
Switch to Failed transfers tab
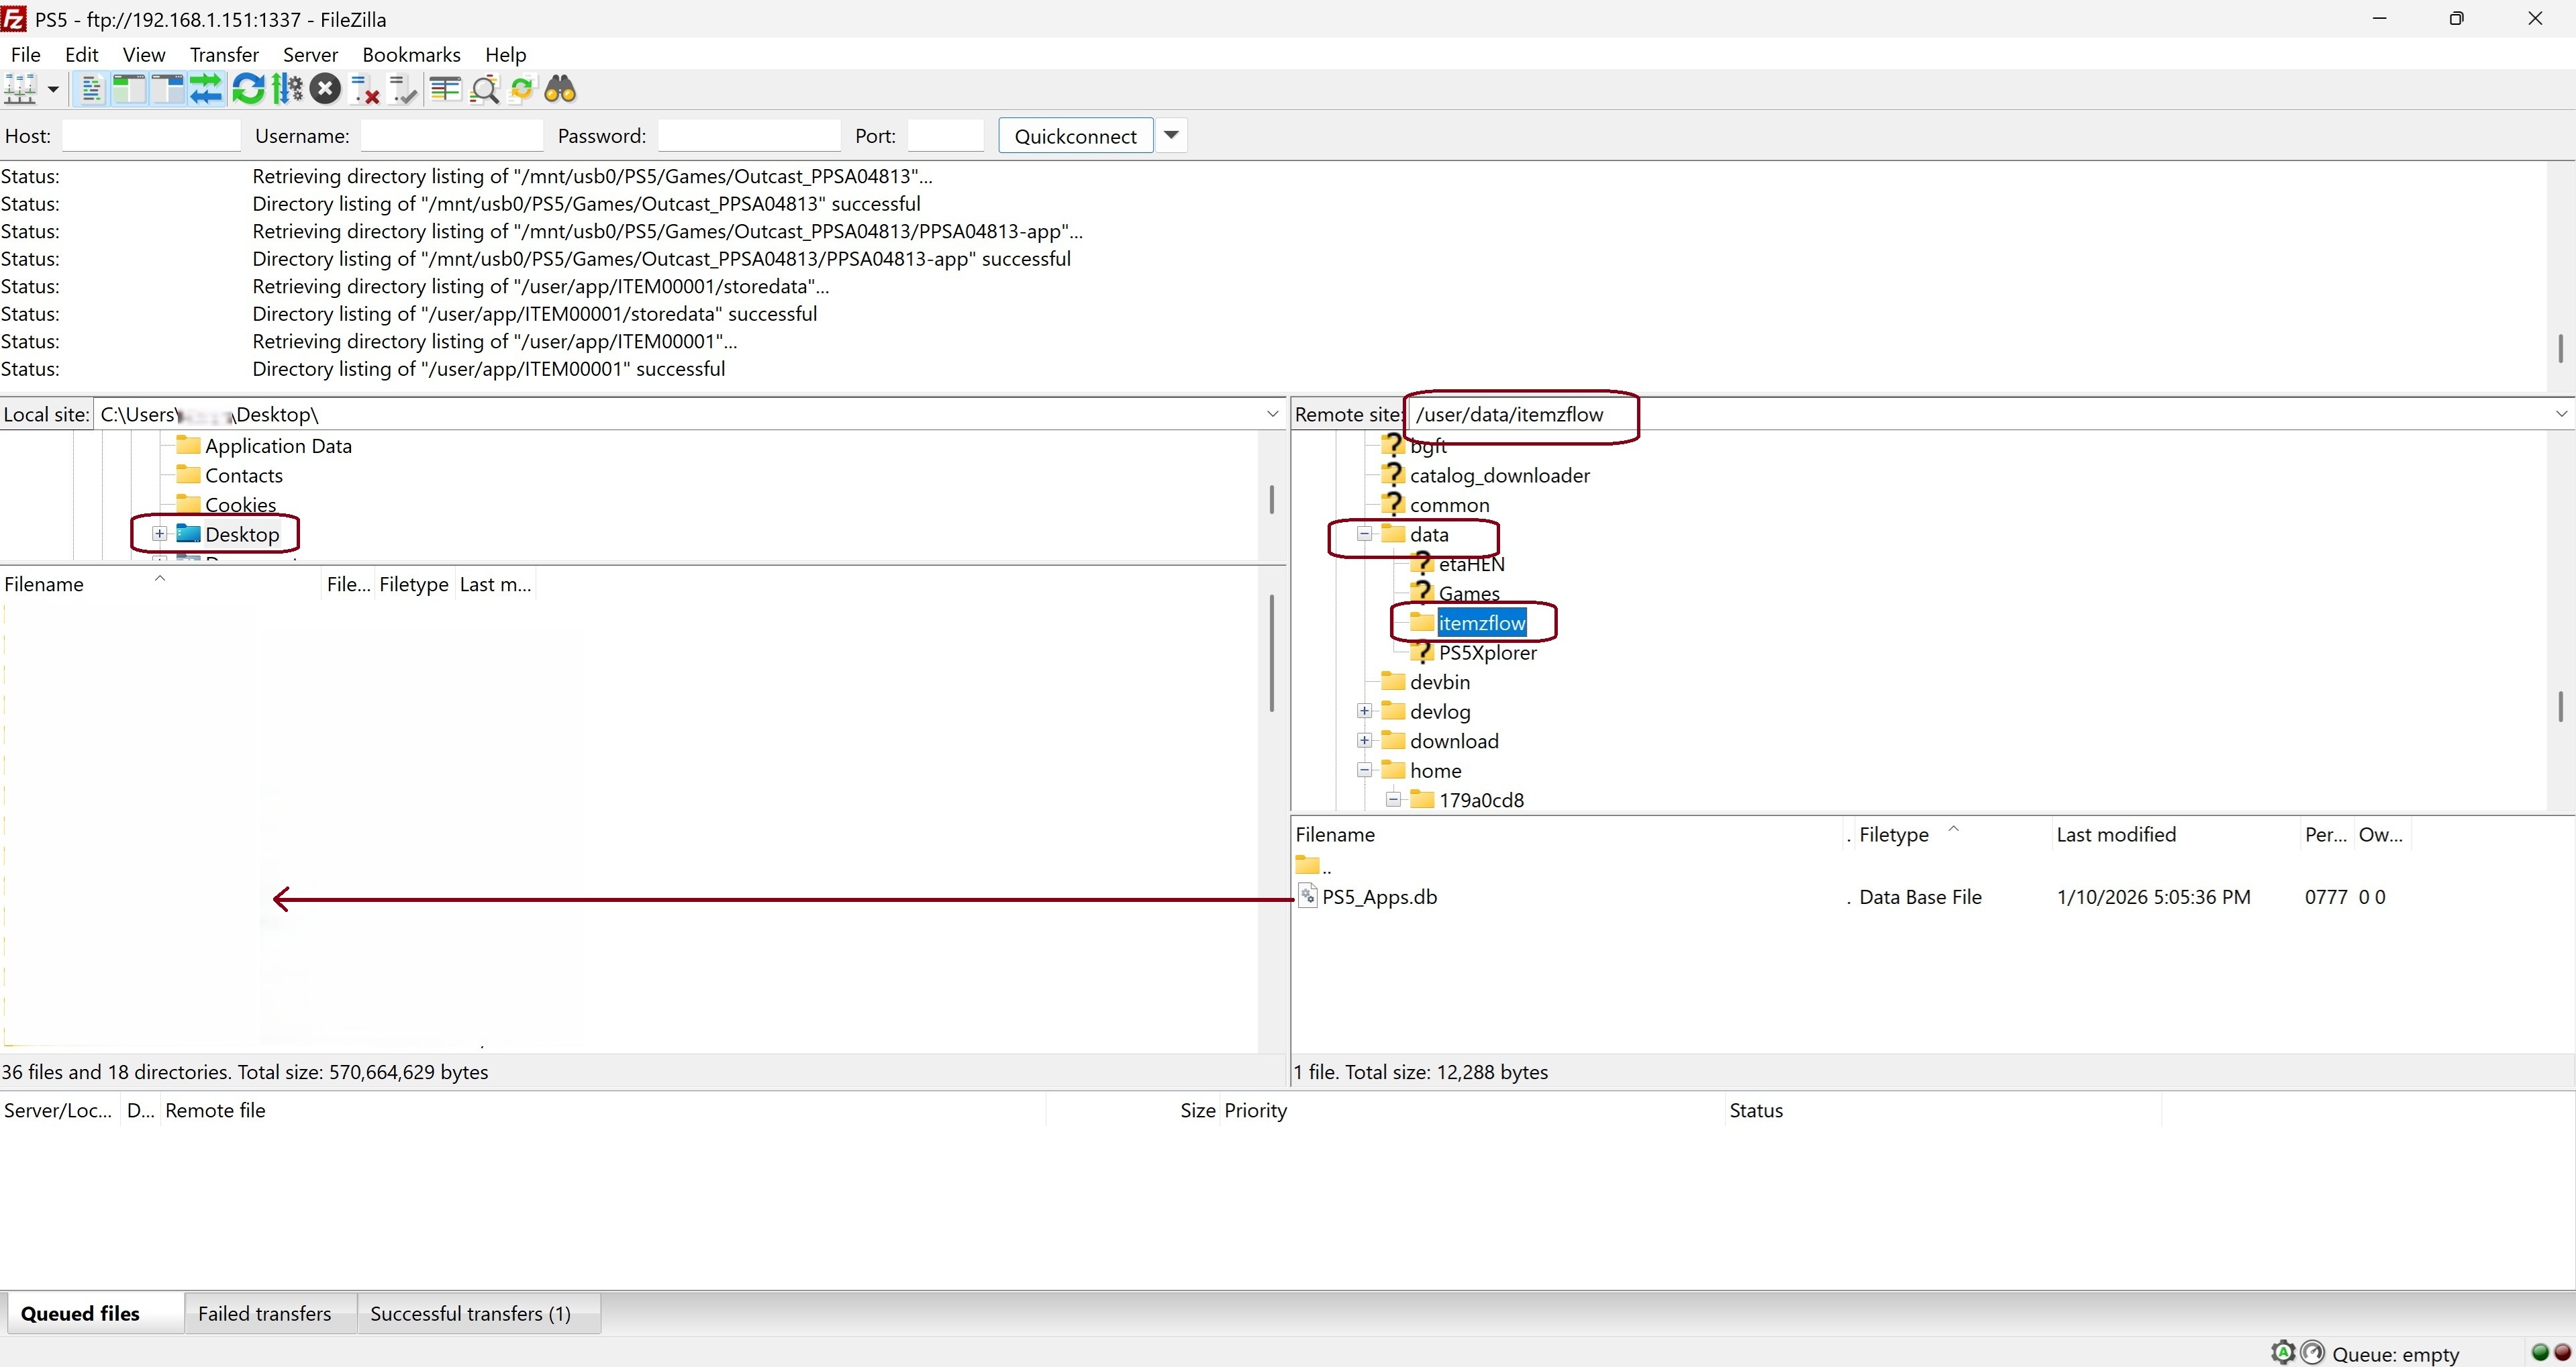pyautogui.click(x=264, y=1314)
